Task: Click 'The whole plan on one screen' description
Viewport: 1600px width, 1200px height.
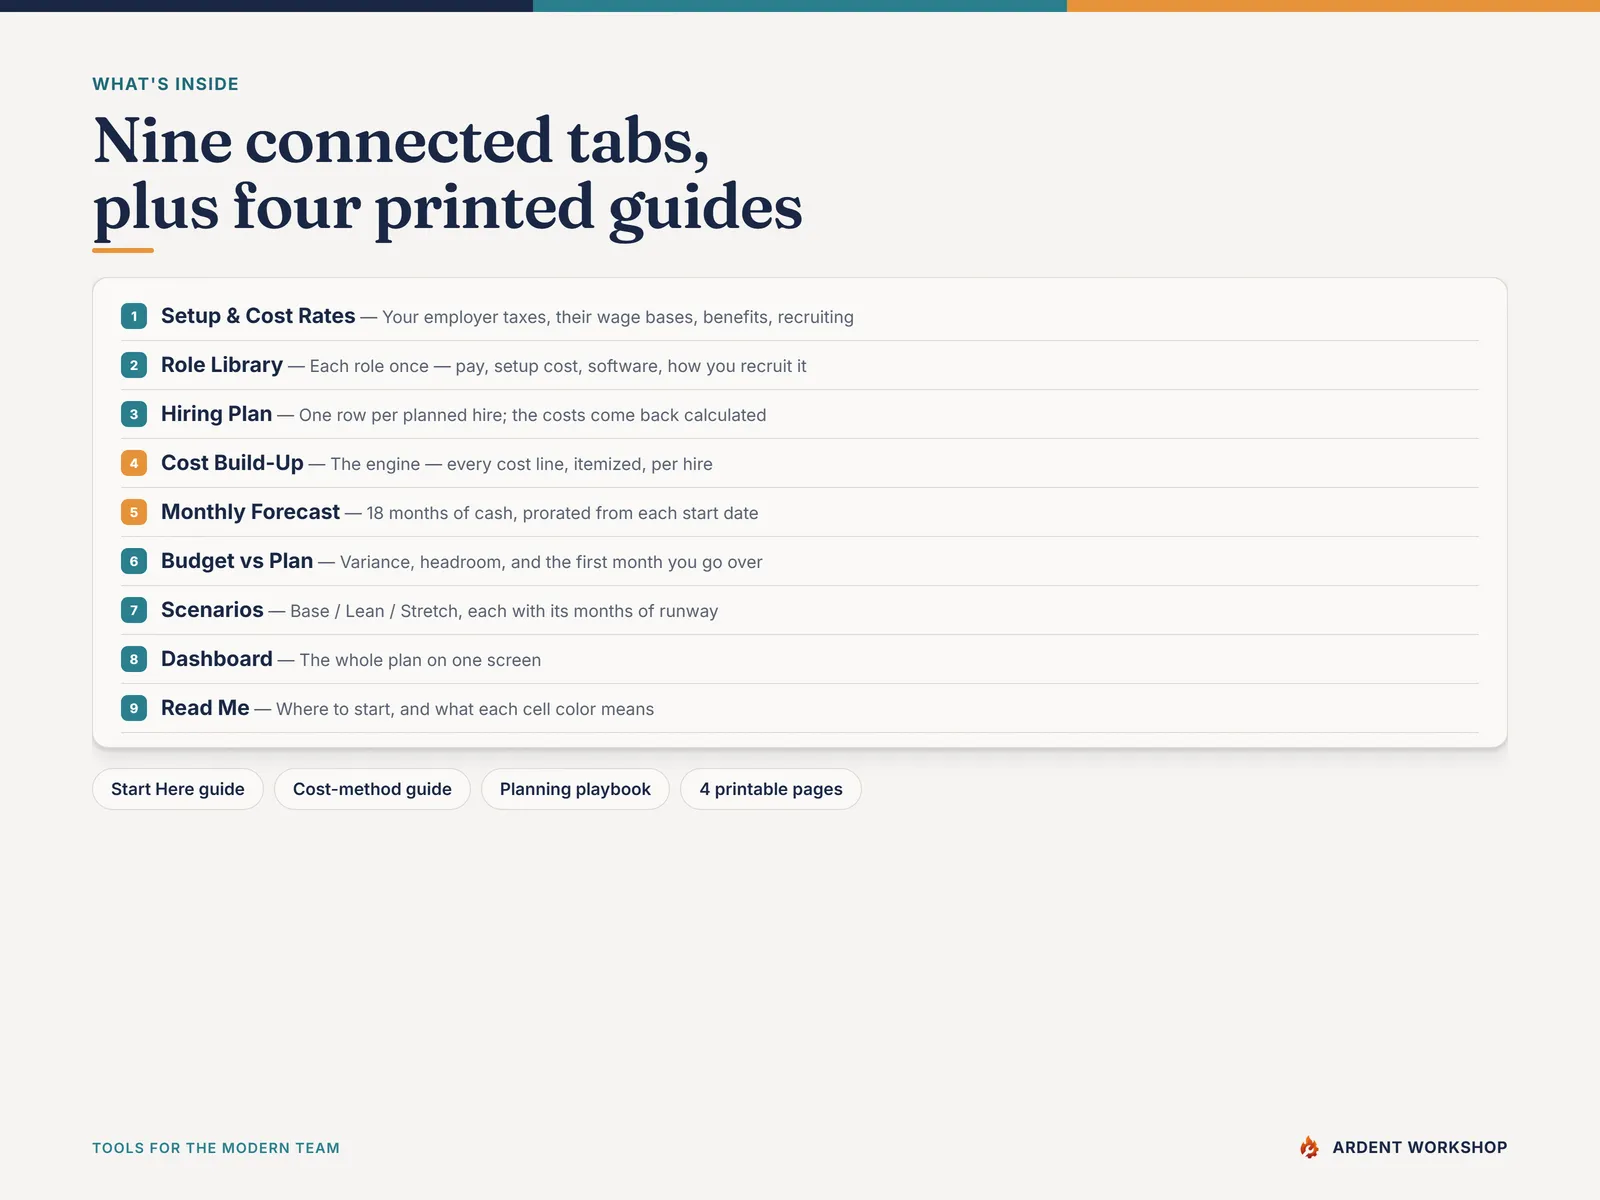Action: 420,660
